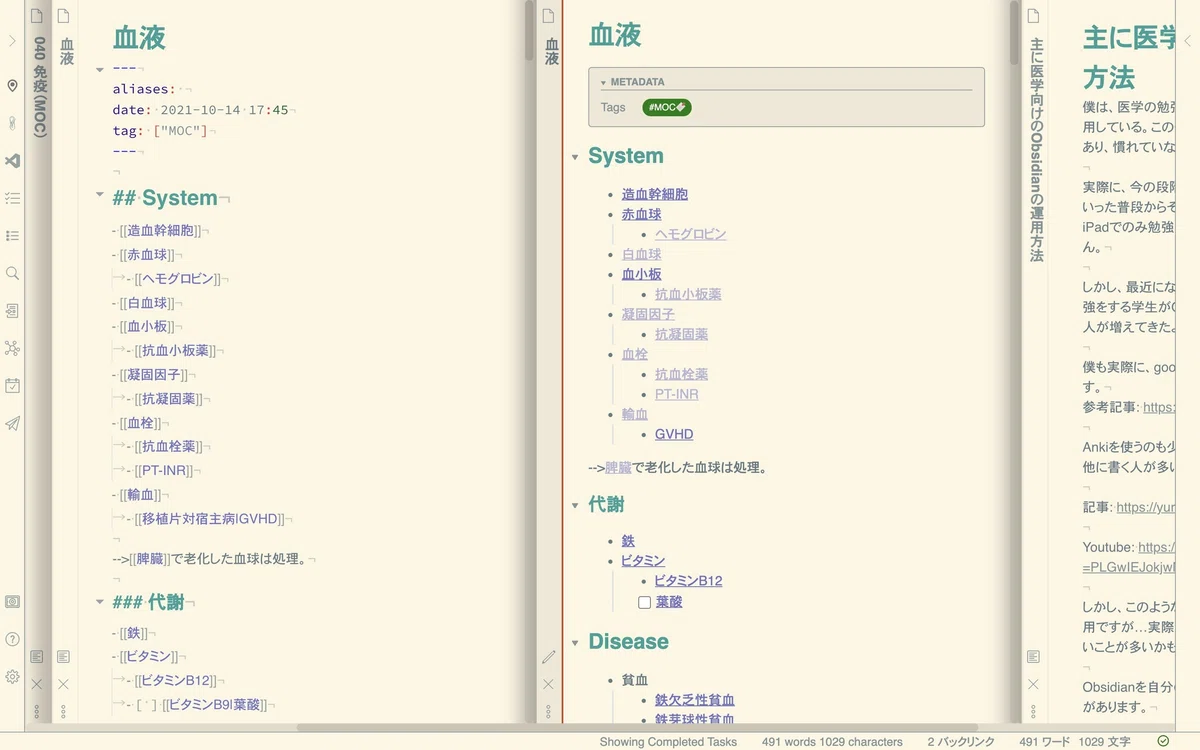Open the daily note calendar icon
The width and height of the screenshot is (1200, 750).
(12, 386)
